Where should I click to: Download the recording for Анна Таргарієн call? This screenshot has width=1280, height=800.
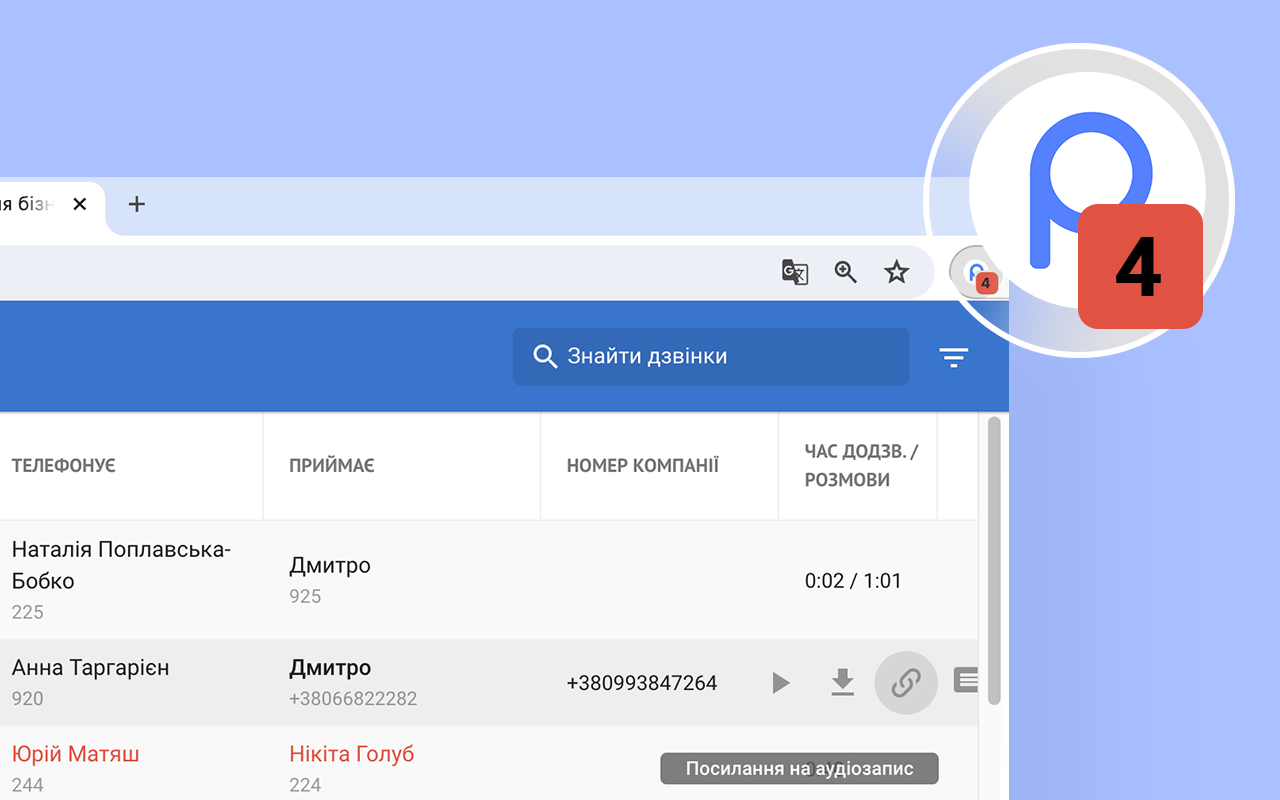843,683
